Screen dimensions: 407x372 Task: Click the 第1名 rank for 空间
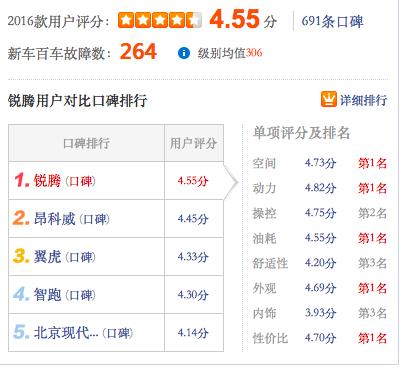coord(372,163)
